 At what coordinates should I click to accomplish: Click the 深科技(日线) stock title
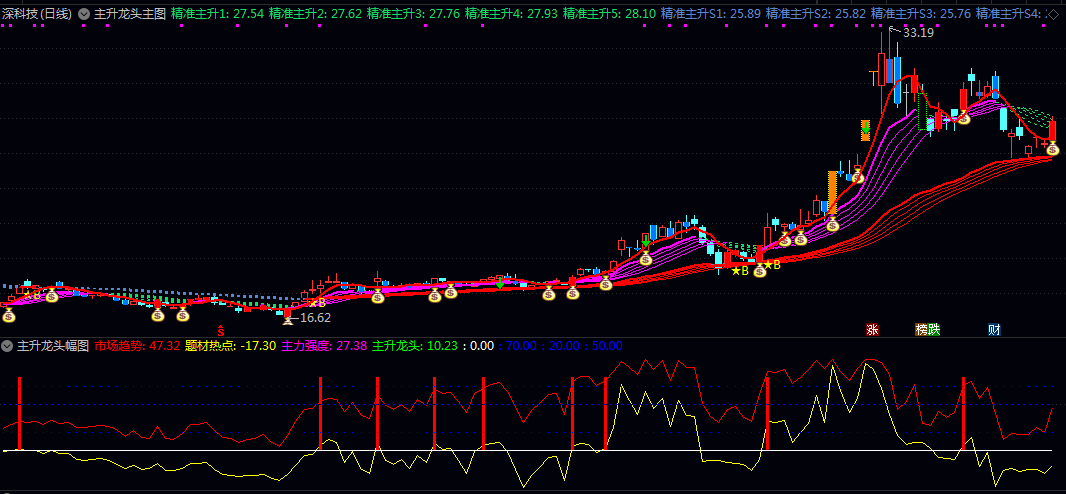pyautogui.click(x=38, y=14)
